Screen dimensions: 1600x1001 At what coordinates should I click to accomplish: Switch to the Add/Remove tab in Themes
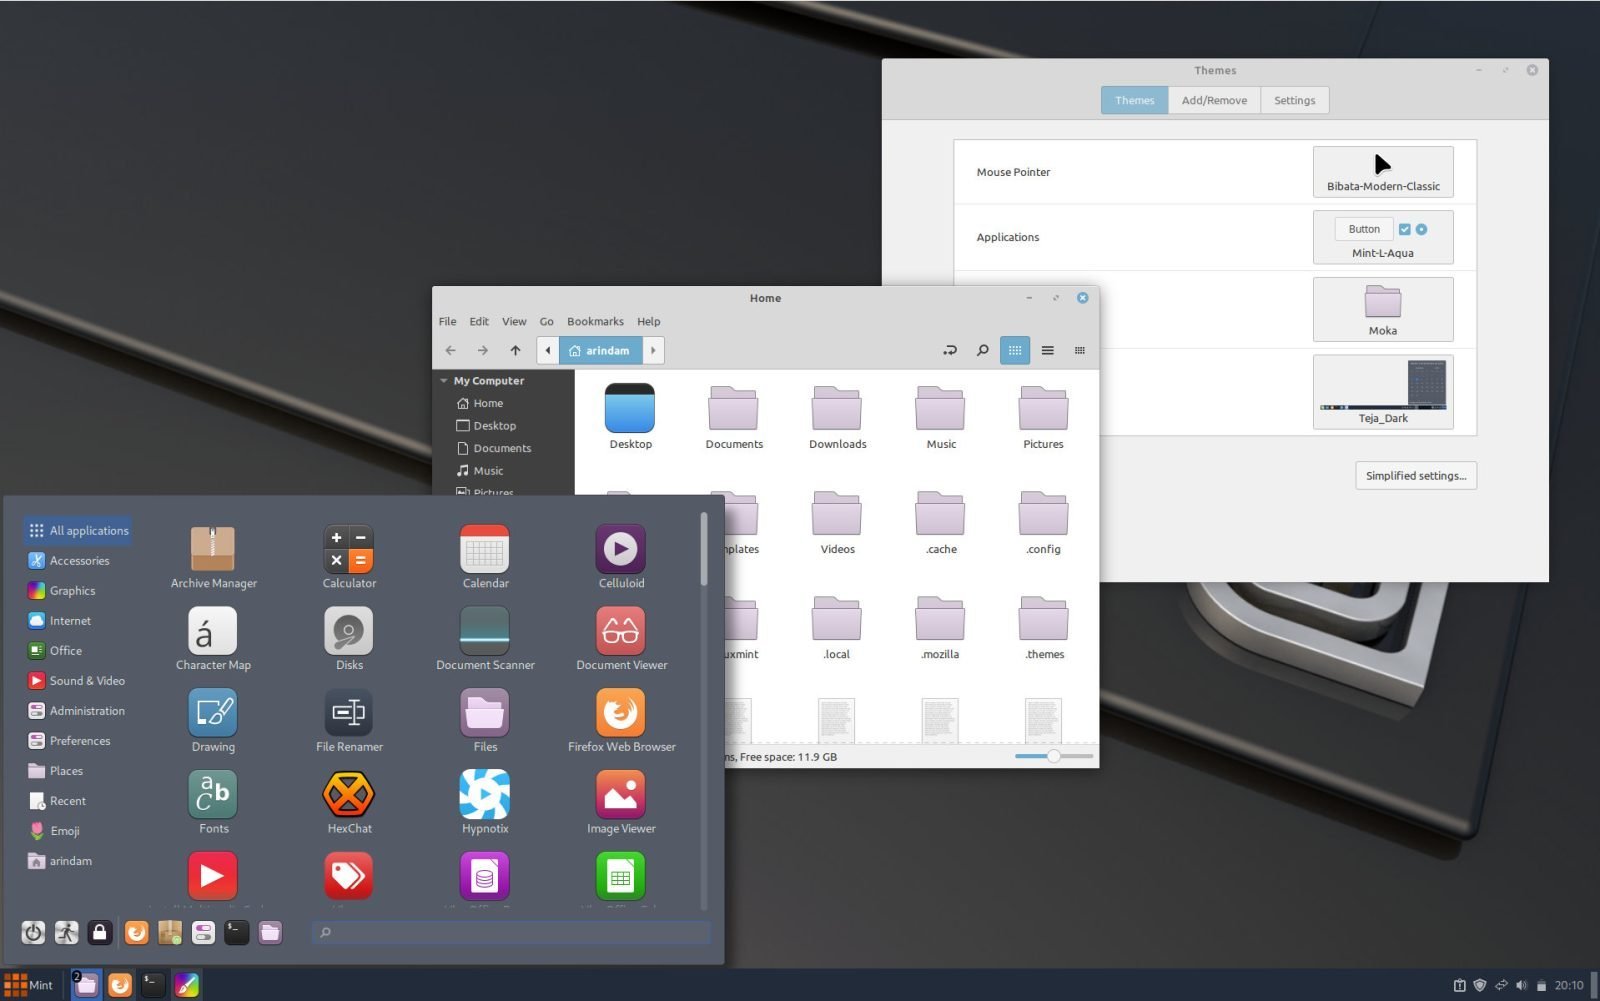[x=1213, y=100]
